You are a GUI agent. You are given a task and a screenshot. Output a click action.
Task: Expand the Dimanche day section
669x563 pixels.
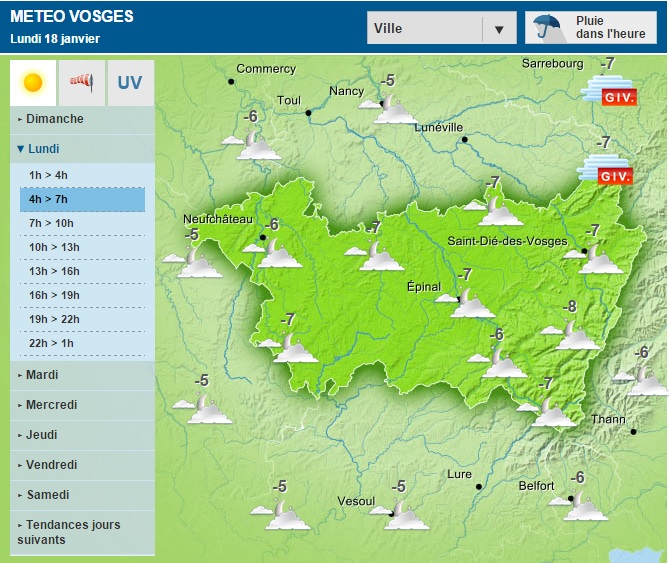click(55, 119)
